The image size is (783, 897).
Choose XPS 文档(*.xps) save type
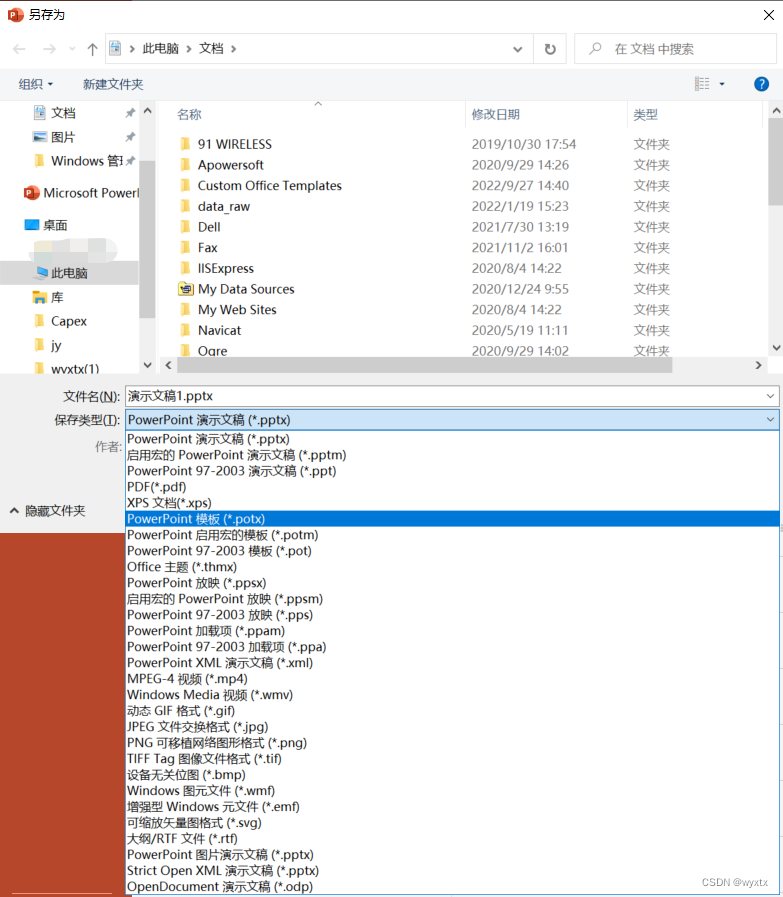(452, 503)
